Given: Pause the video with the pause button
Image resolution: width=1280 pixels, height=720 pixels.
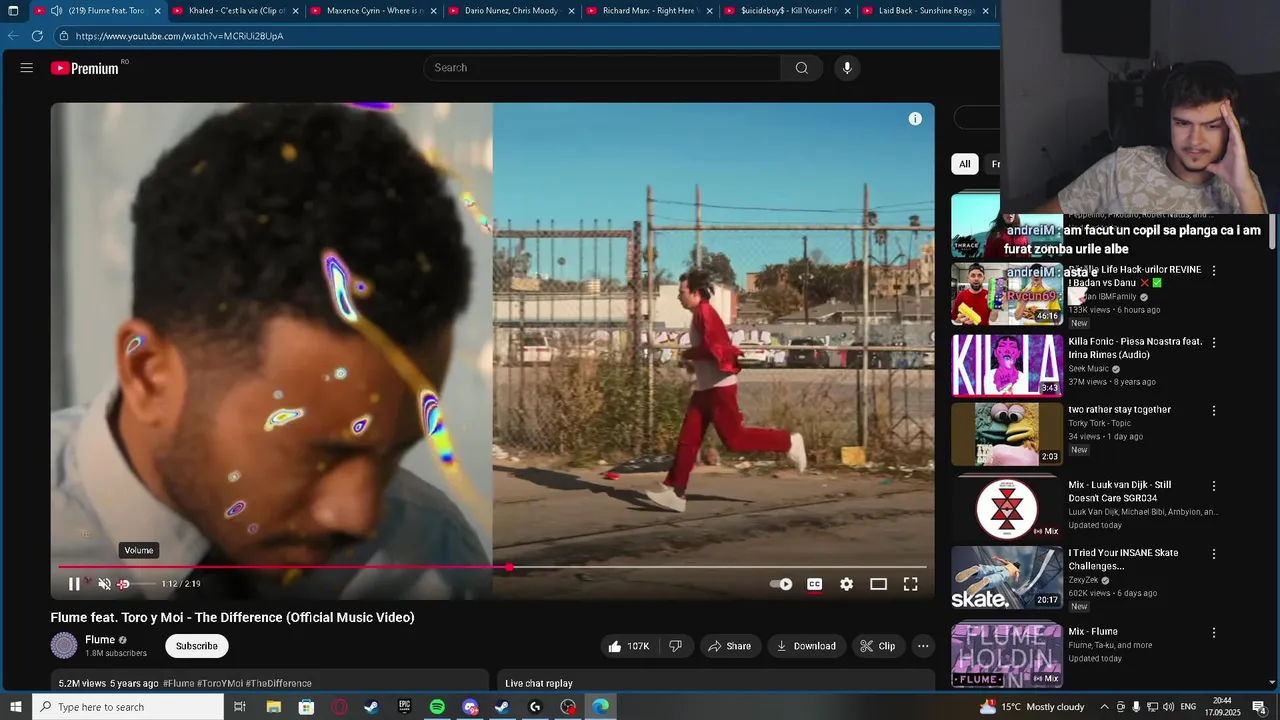Looking at the screenshot, I should tap(74, 584).
